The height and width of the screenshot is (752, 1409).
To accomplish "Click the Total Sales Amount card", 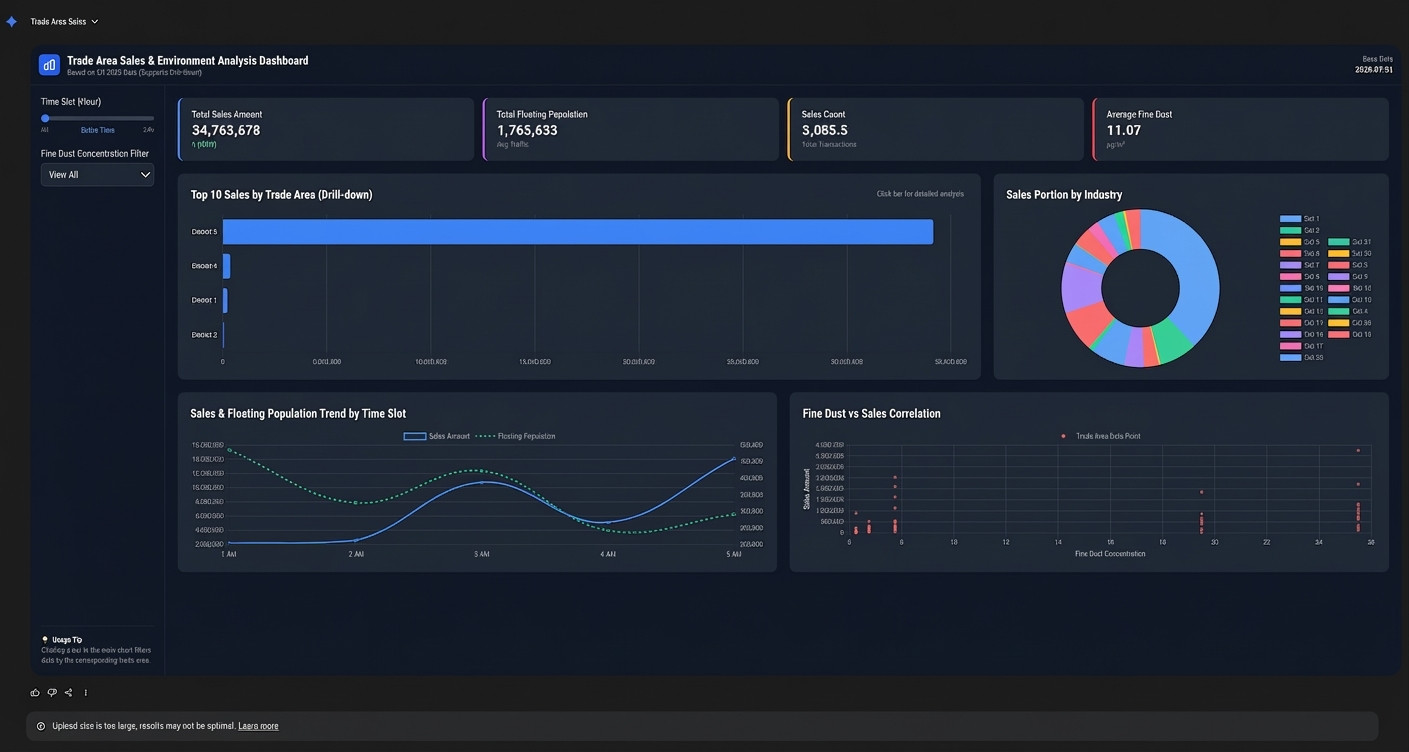I will click(x=326, y=129).
